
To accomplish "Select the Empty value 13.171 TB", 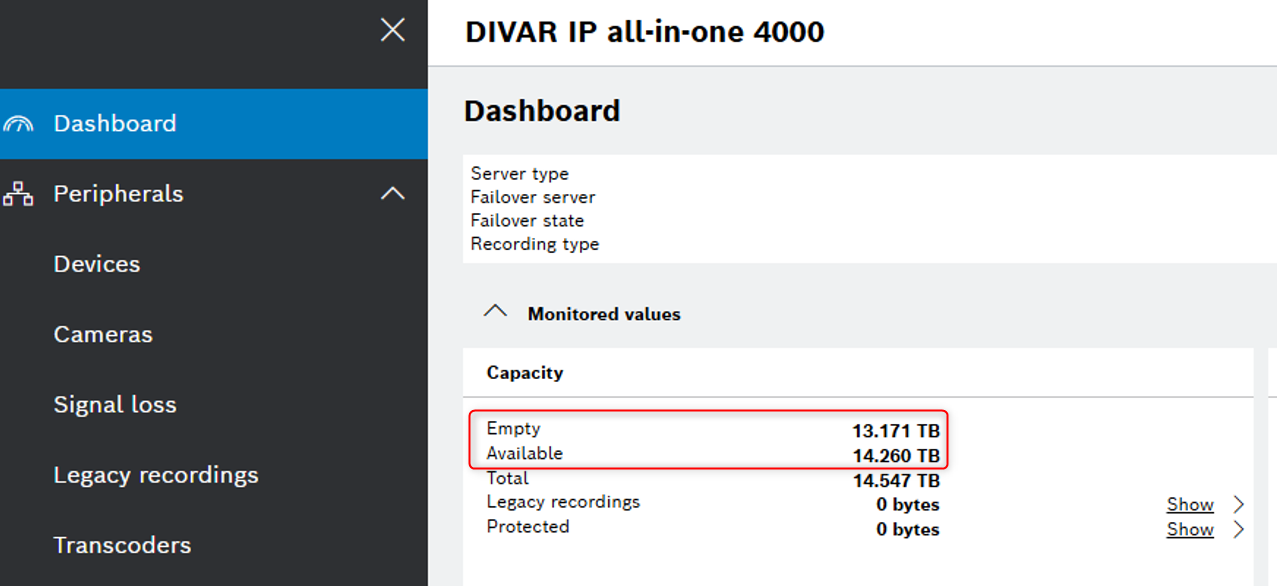I will [896, 431].
